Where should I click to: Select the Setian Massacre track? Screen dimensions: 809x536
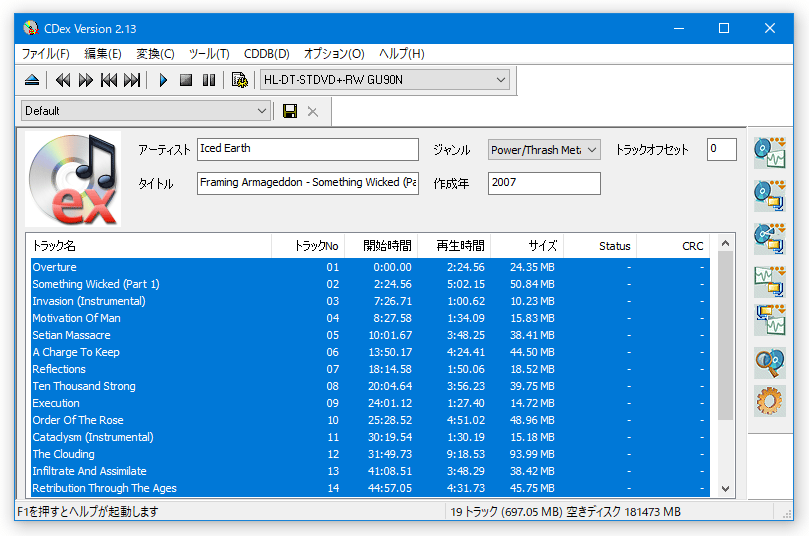(370, 335)
